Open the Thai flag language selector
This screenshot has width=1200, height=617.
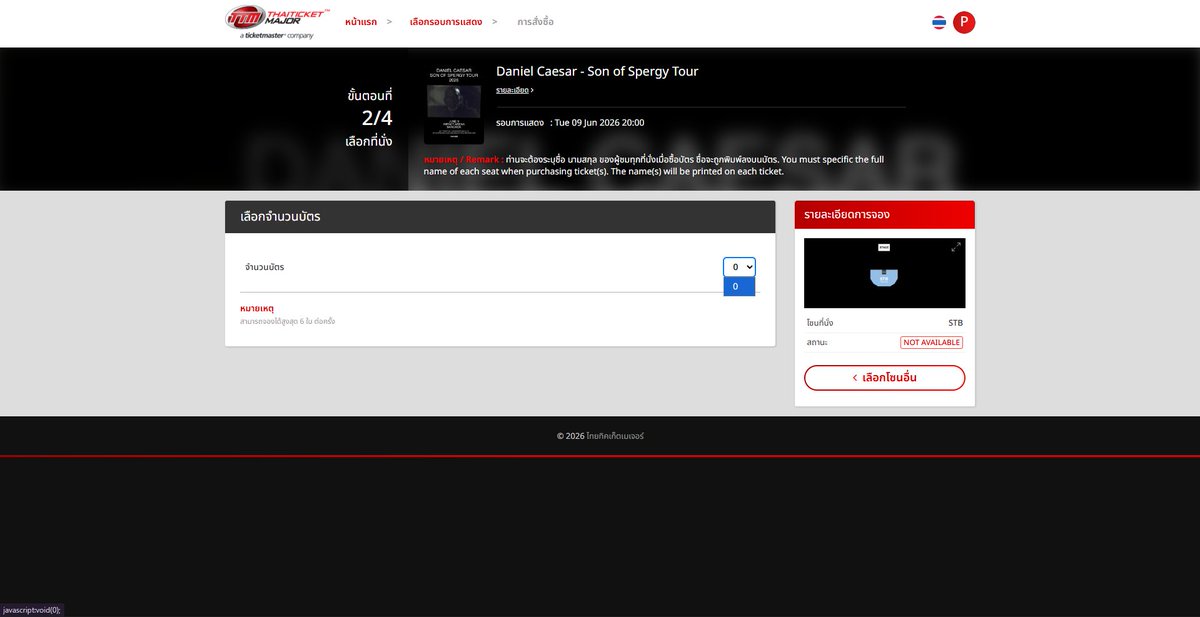pyautogui.click(x=939, y=22)
